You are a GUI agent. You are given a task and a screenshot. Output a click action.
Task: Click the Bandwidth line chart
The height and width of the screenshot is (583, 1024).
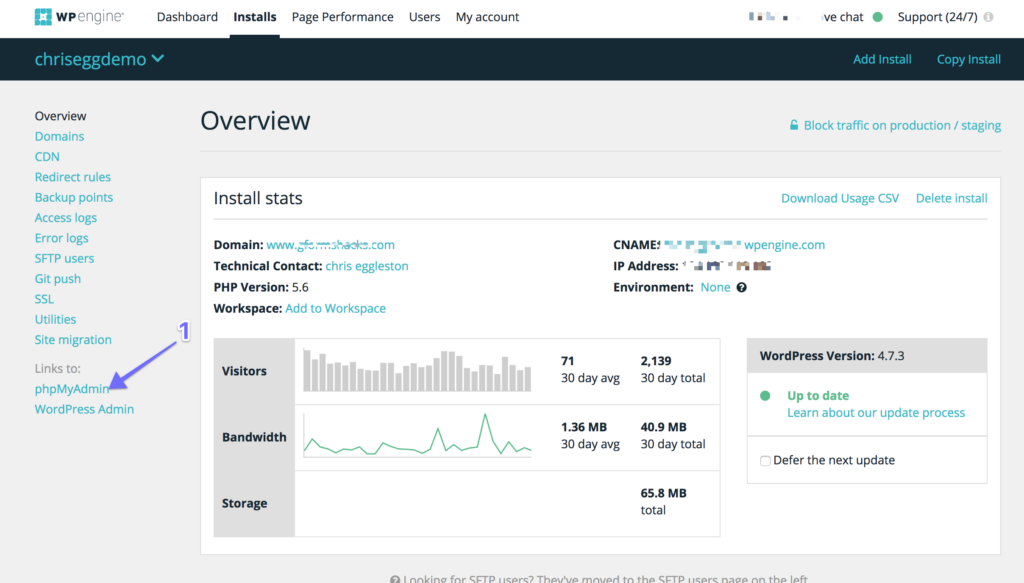click(417, 435)
